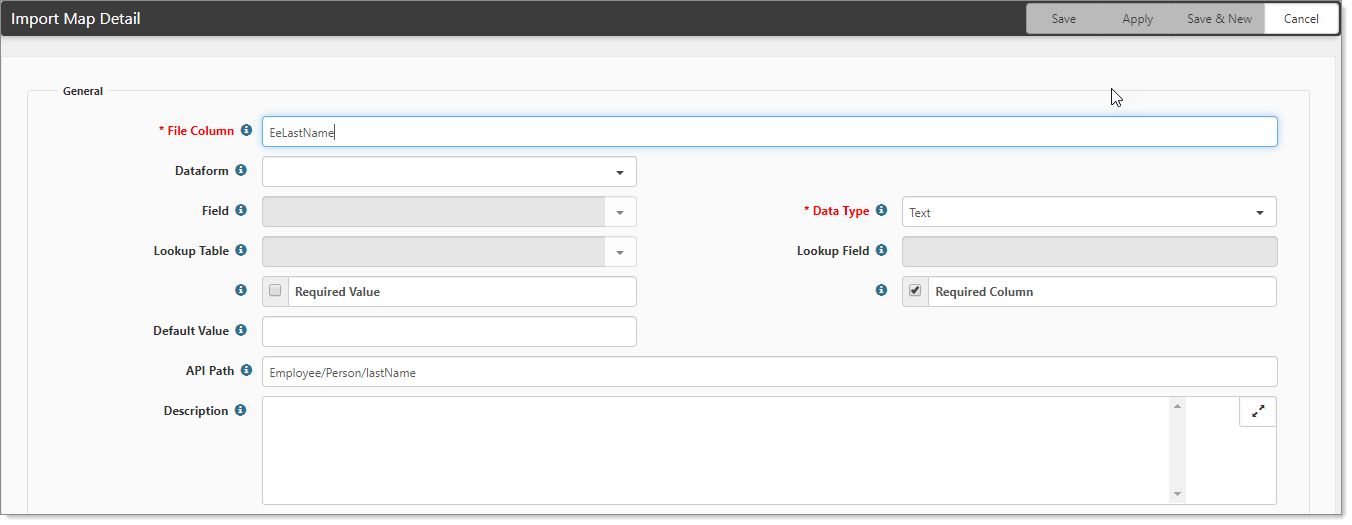Click the Description scrollbar up arrow
1352x525 pixels.
1178,406
